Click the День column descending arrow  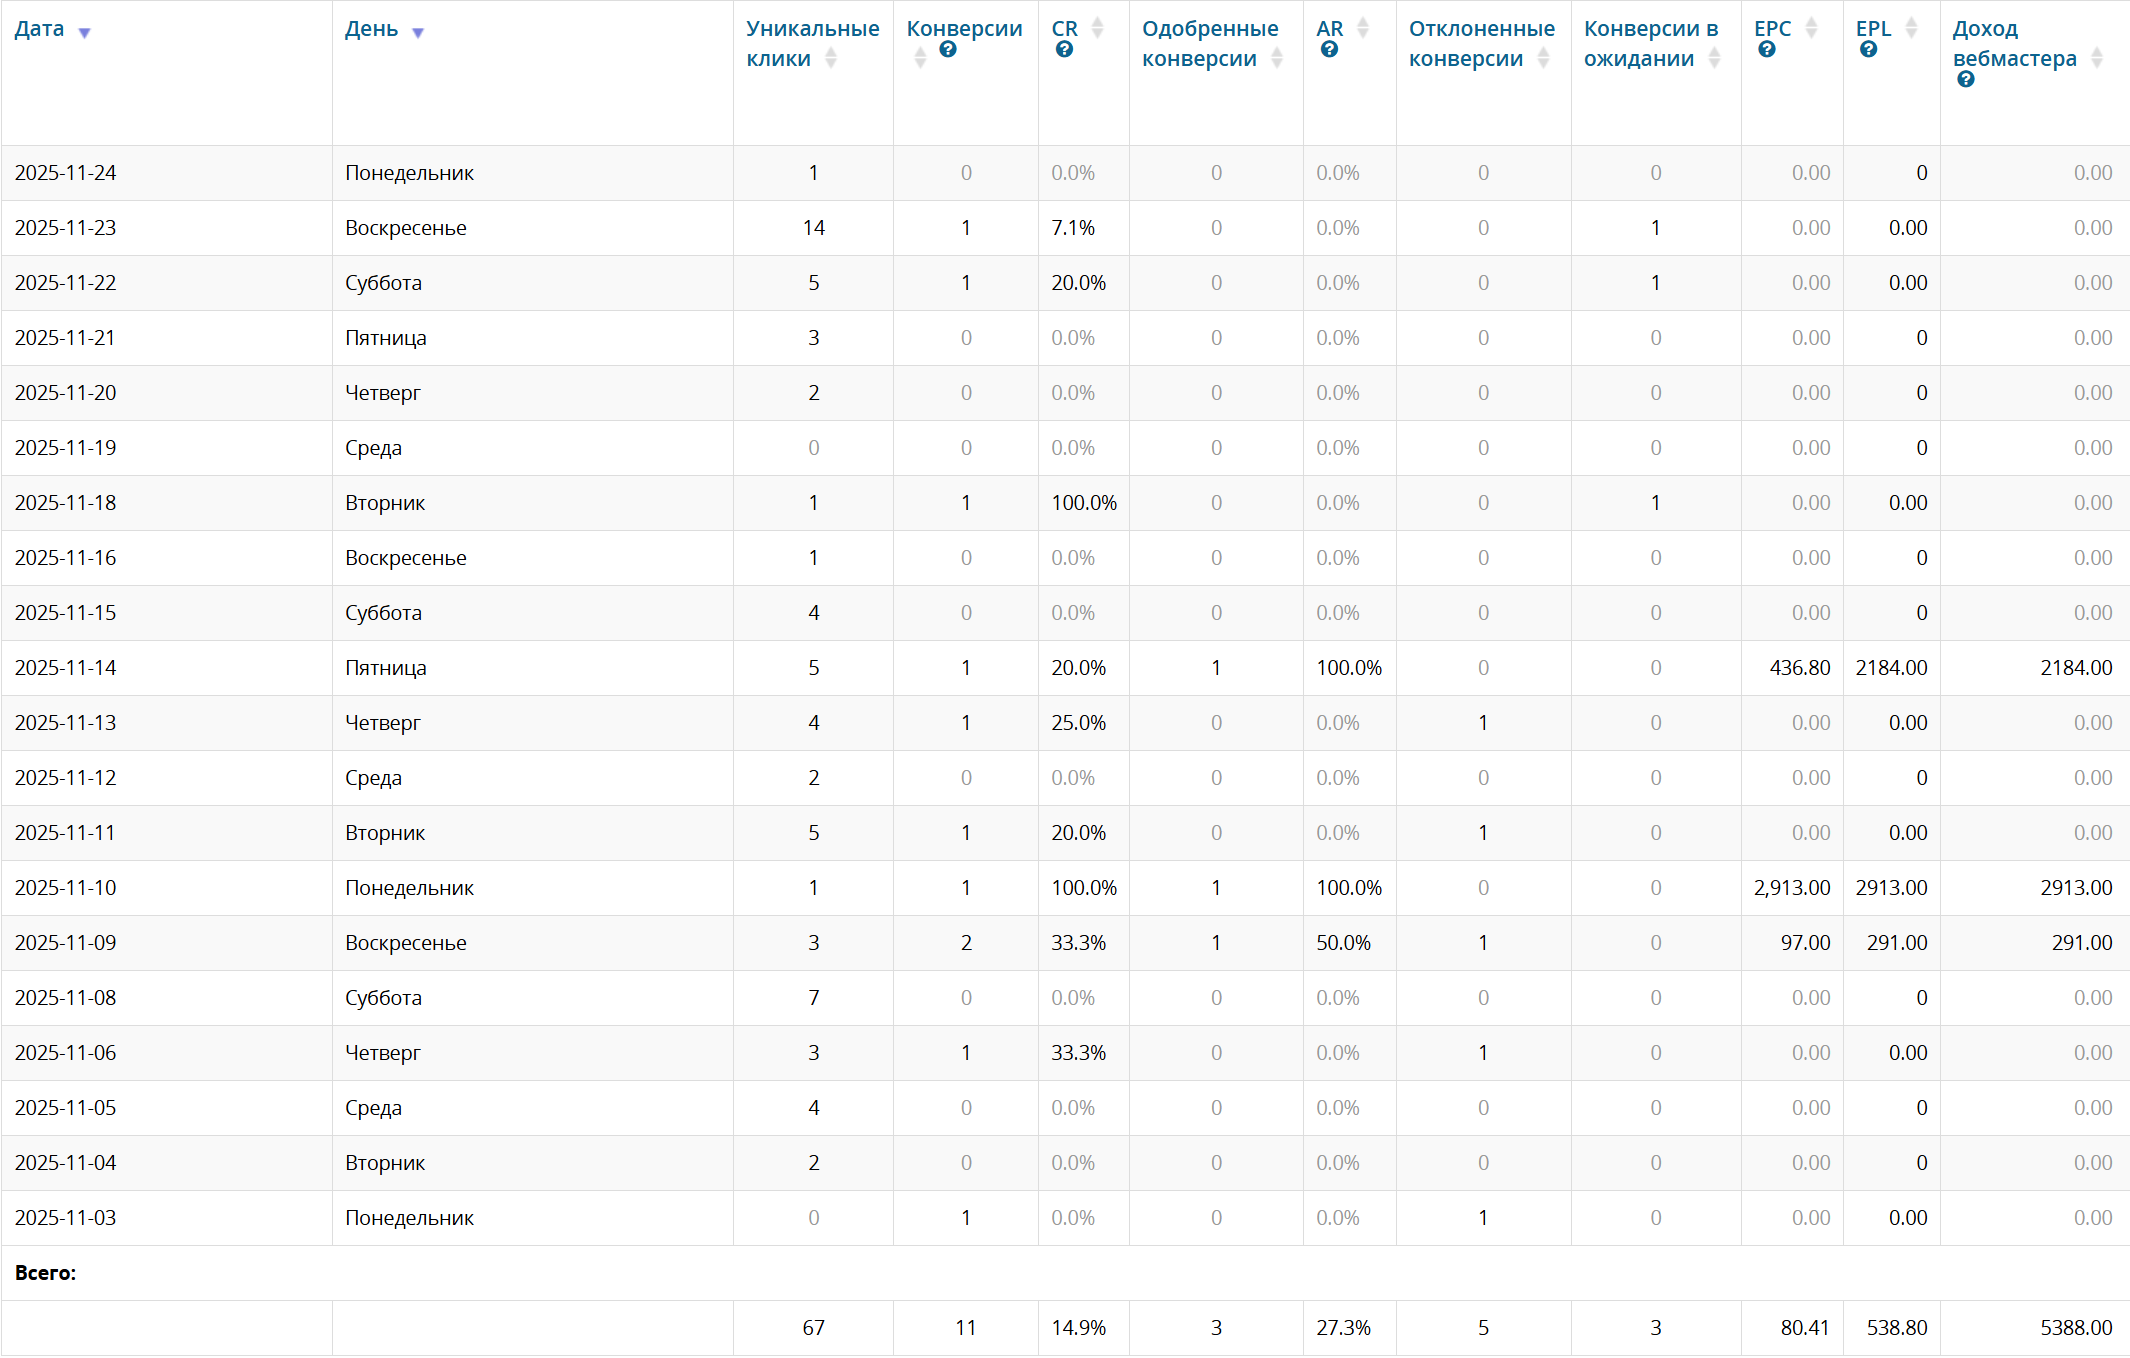418,33
